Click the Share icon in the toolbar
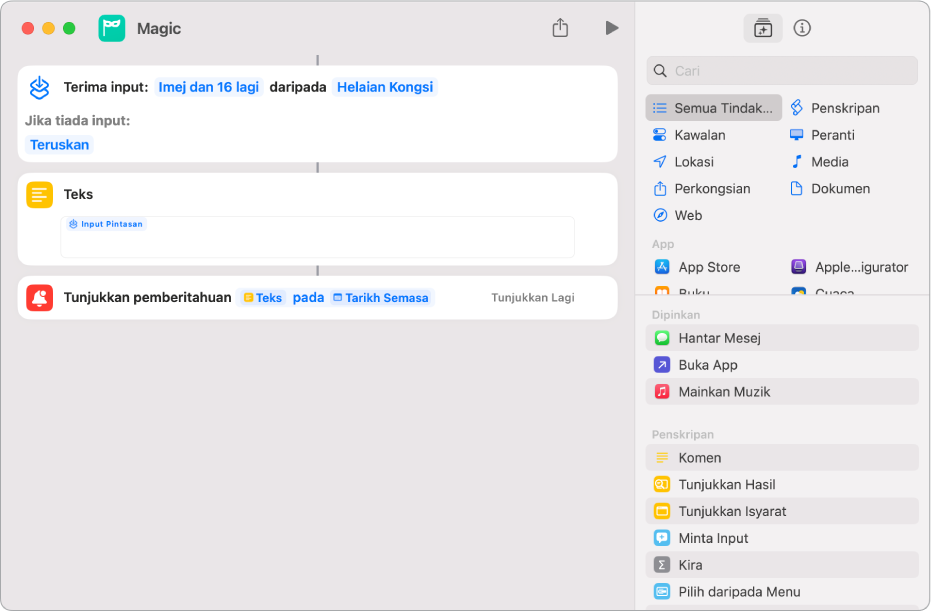This screenshot has width=931, height=612. pos(560,28)
